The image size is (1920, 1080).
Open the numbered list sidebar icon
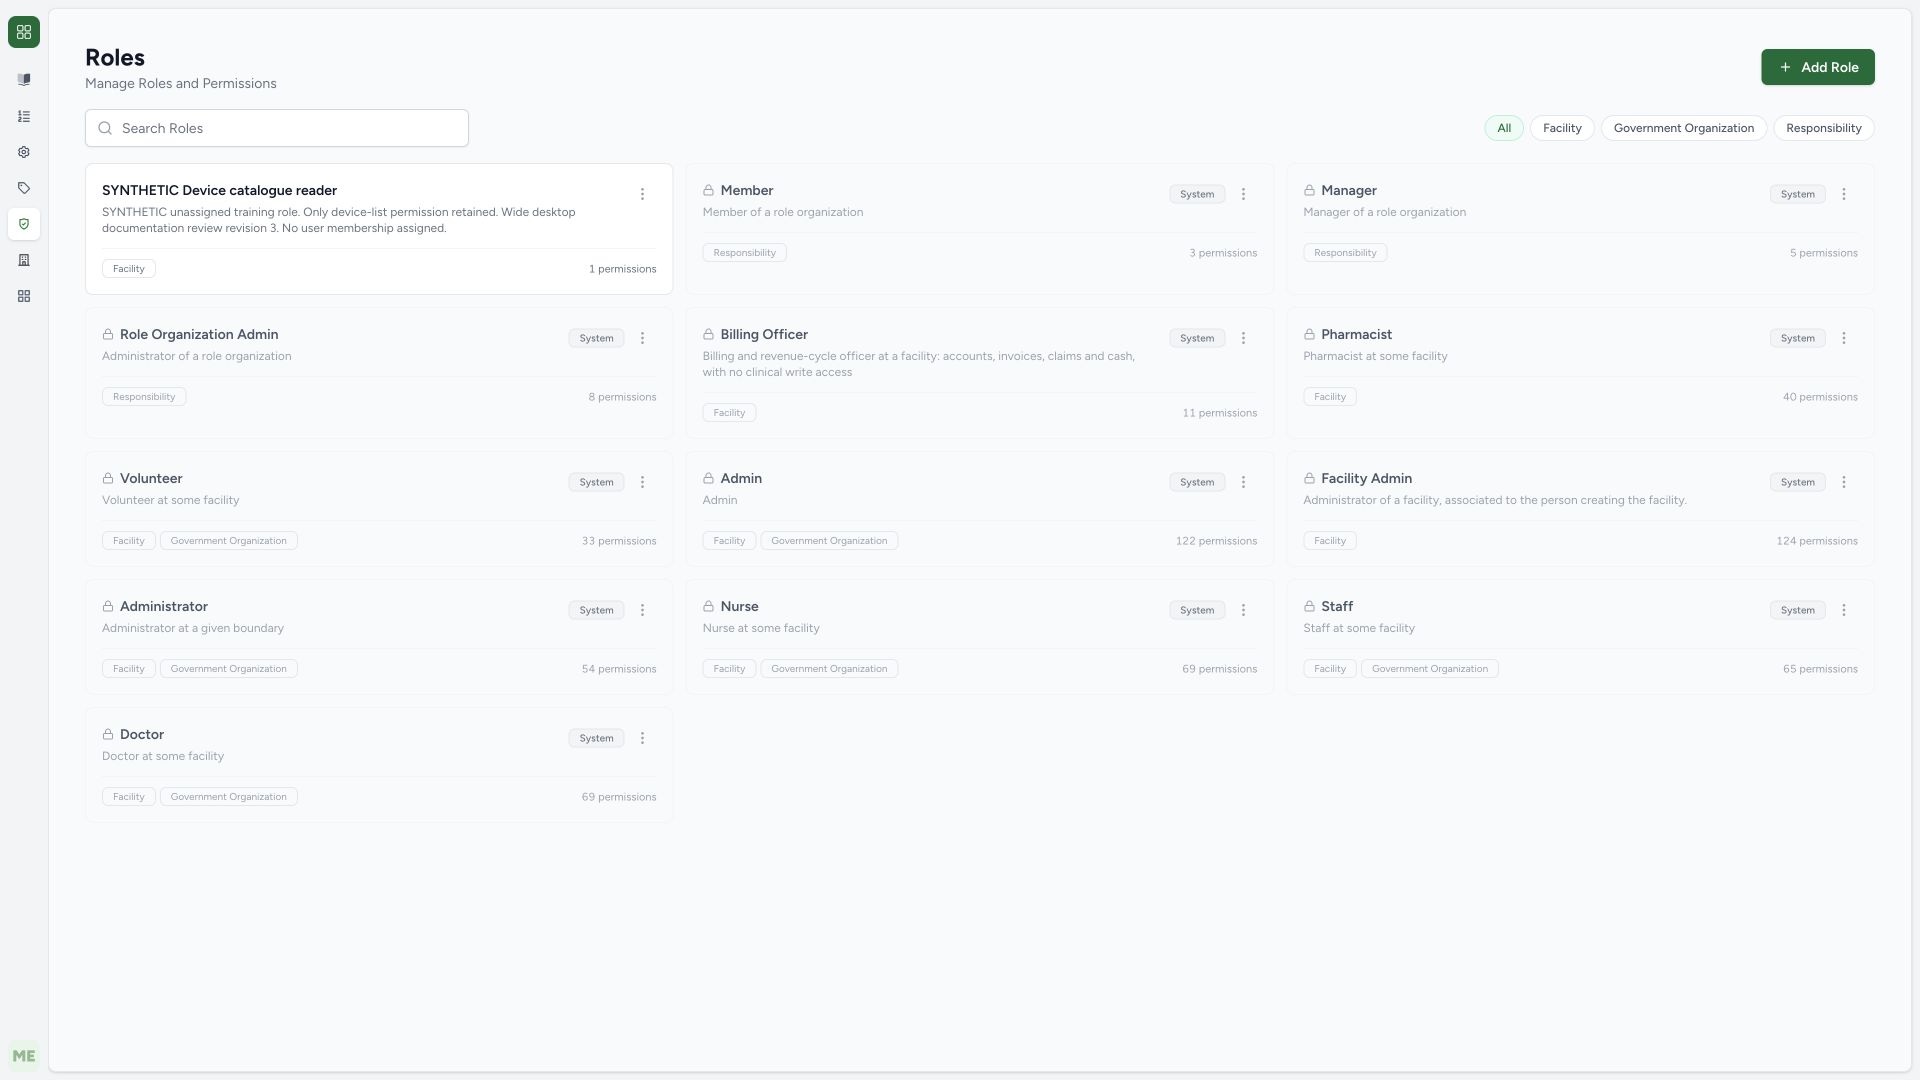(x=24, y=116)
